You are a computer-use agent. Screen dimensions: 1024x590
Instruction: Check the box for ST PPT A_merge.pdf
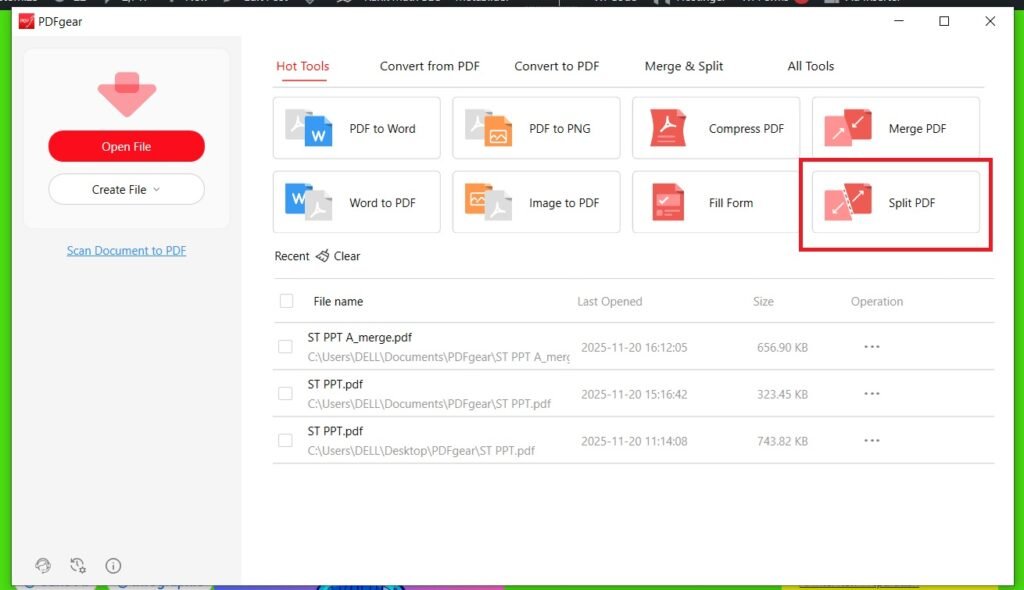[x=286, y=347]
